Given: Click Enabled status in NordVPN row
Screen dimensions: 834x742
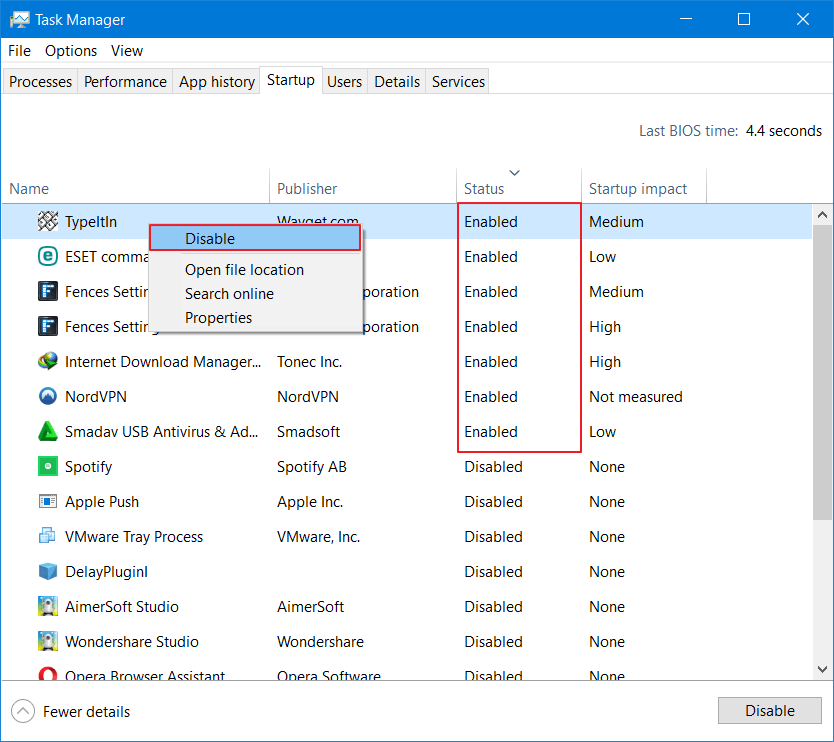Looking at the screenshot, I should pyautogui.click(x=490, y=397).
